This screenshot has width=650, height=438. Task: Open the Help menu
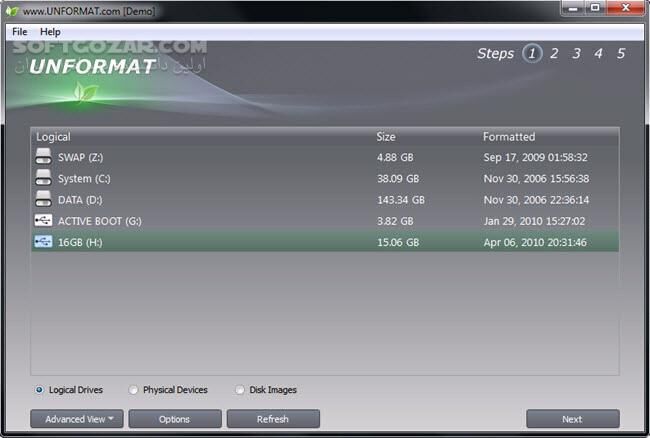point(50,32)
